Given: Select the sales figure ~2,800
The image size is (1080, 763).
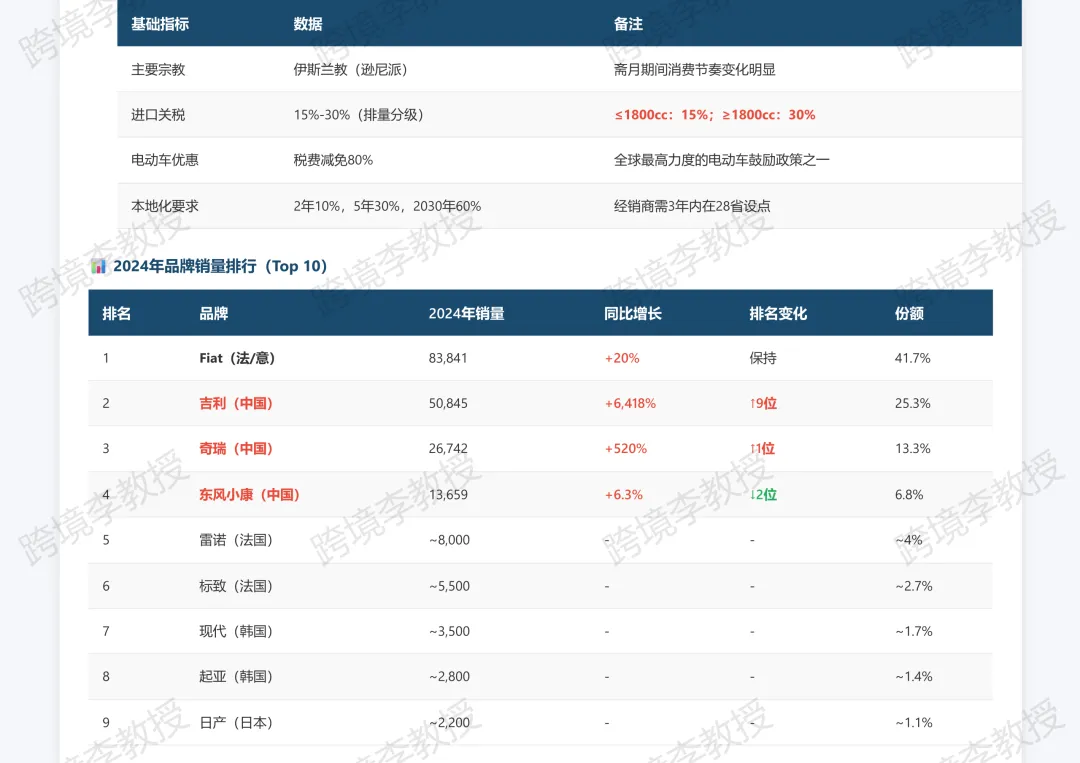Looking at the screenshot, I should click(449, 676).
